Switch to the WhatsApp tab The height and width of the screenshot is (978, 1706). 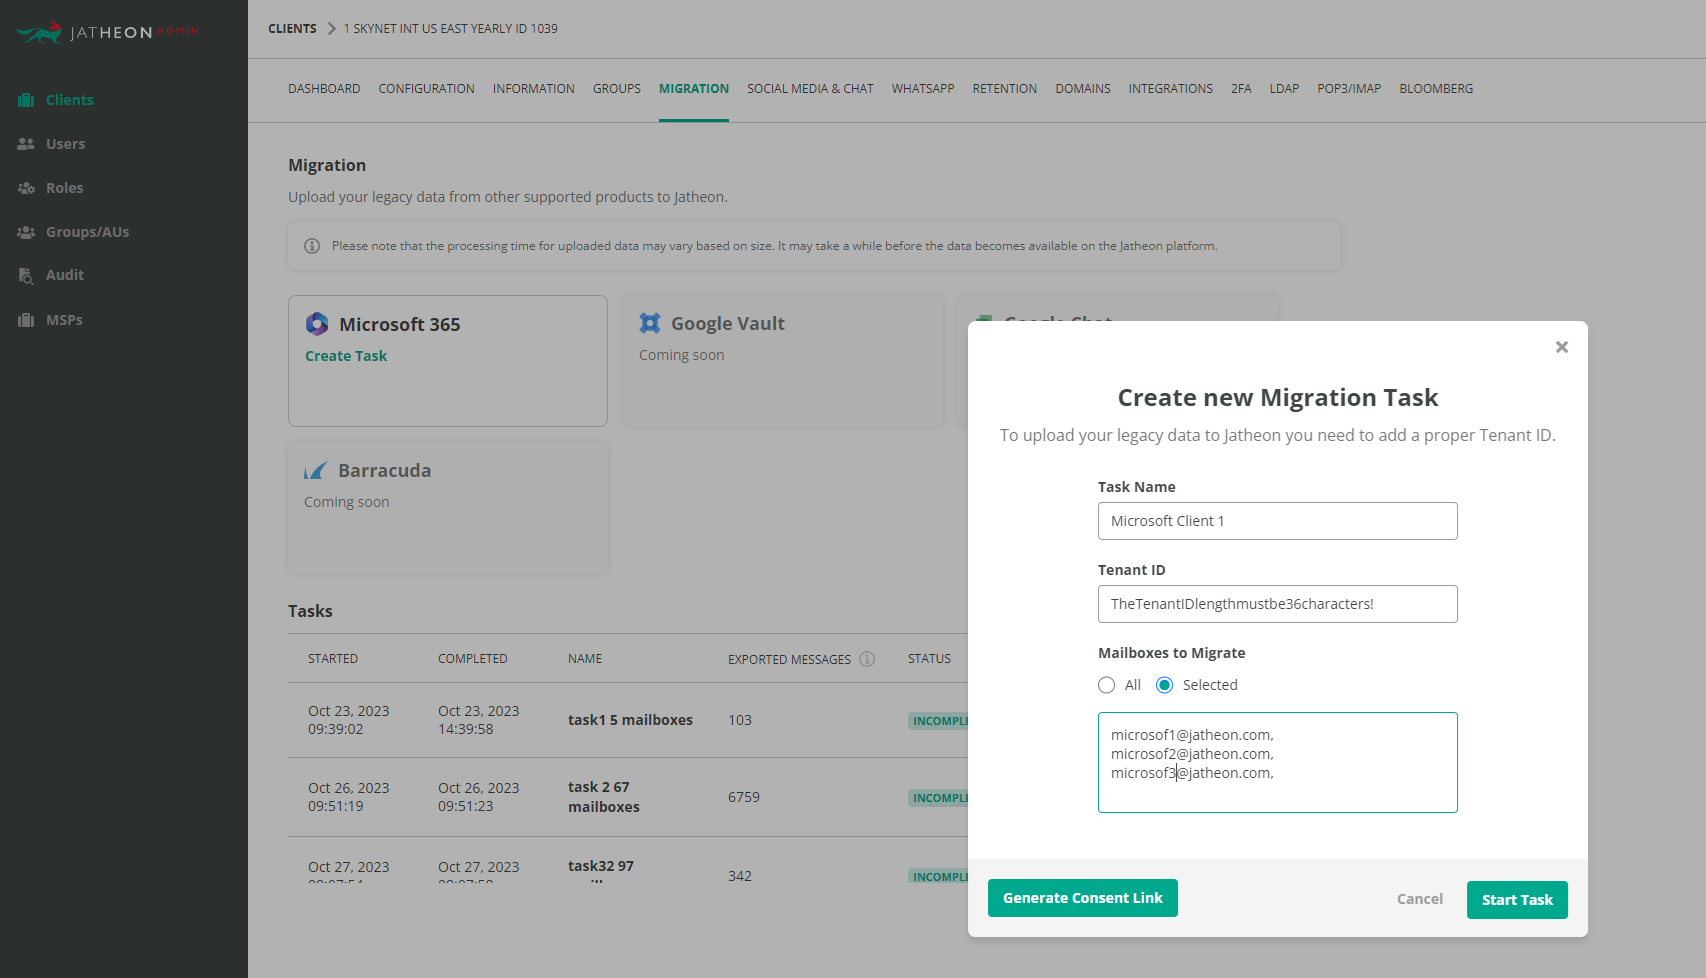[x=923, y=89]
